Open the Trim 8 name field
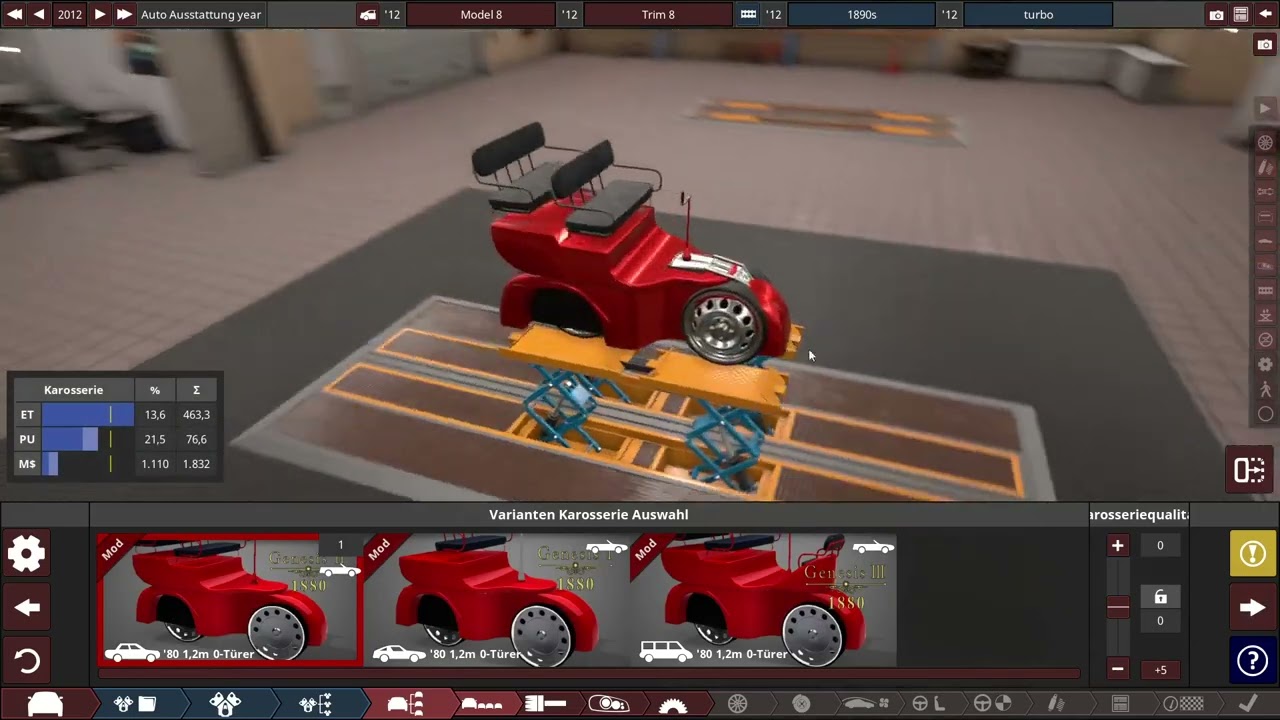 [x=658, y=15]
